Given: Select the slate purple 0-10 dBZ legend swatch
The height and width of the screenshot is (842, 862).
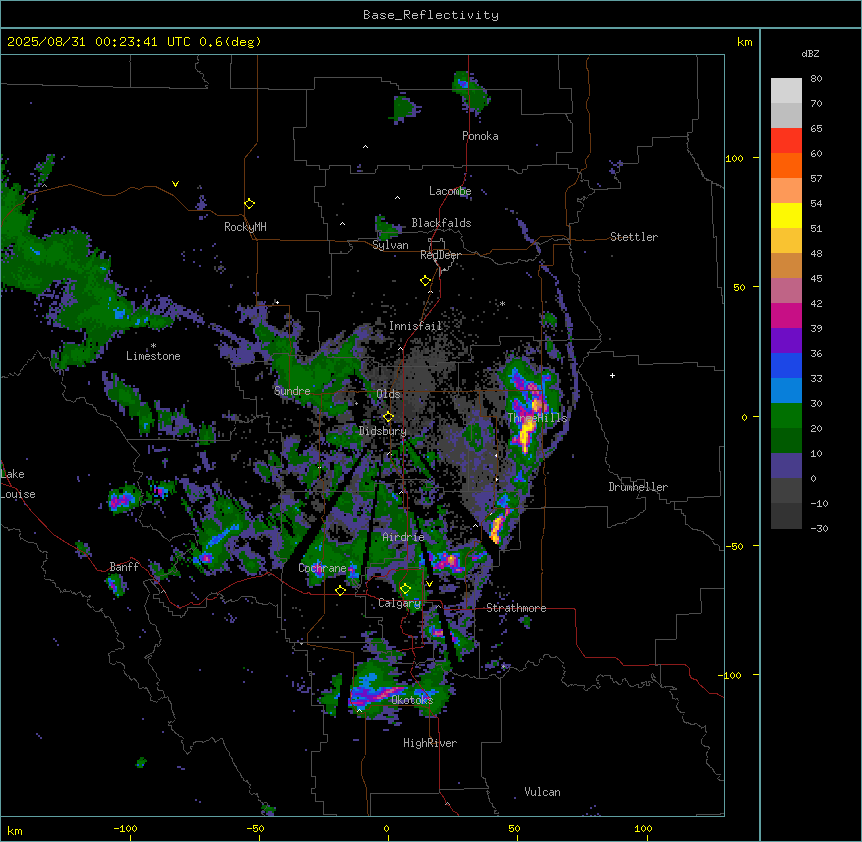Looking at the screenshot, I should (786, 466).
